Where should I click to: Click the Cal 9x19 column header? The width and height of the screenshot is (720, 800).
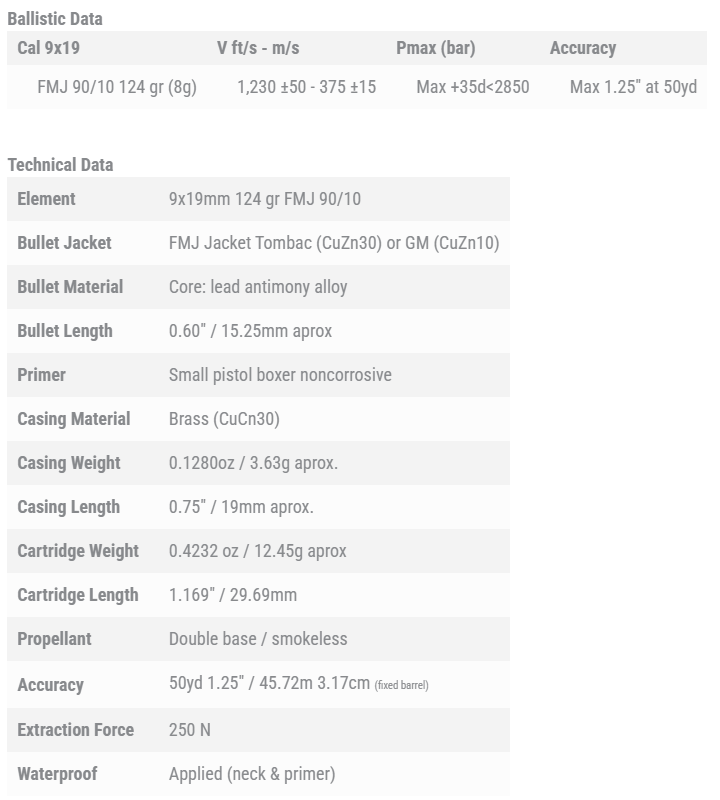click(50, 48)
